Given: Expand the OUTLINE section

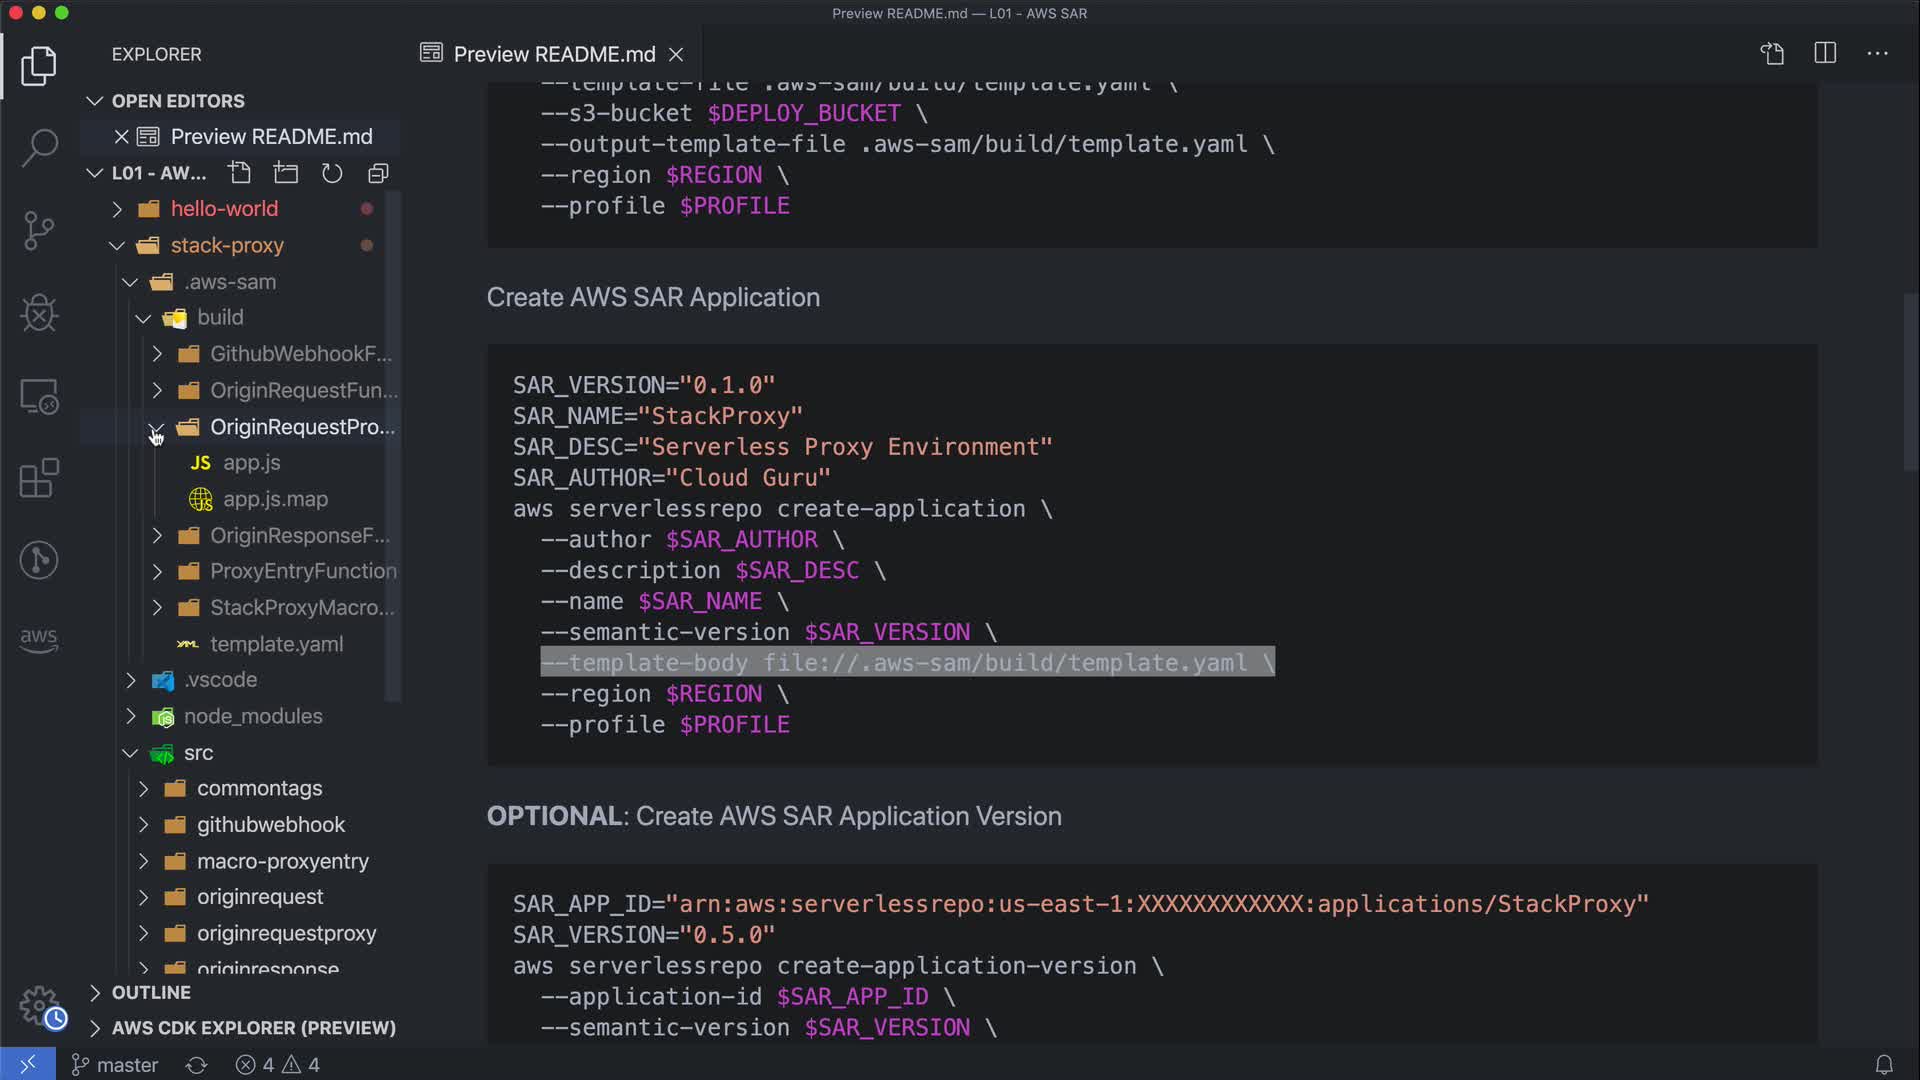Looking at the screenshot, I should click(x=151, y=992).
